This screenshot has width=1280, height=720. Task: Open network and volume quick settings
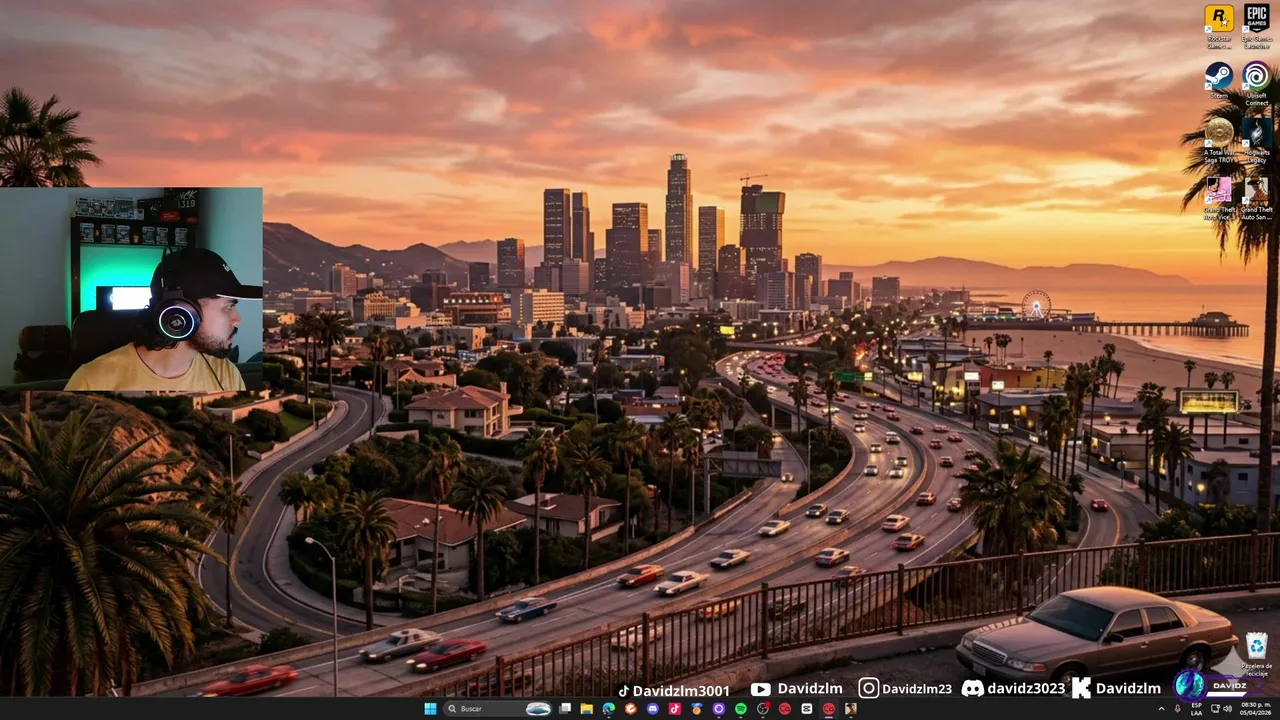[x=1221, y=709]
